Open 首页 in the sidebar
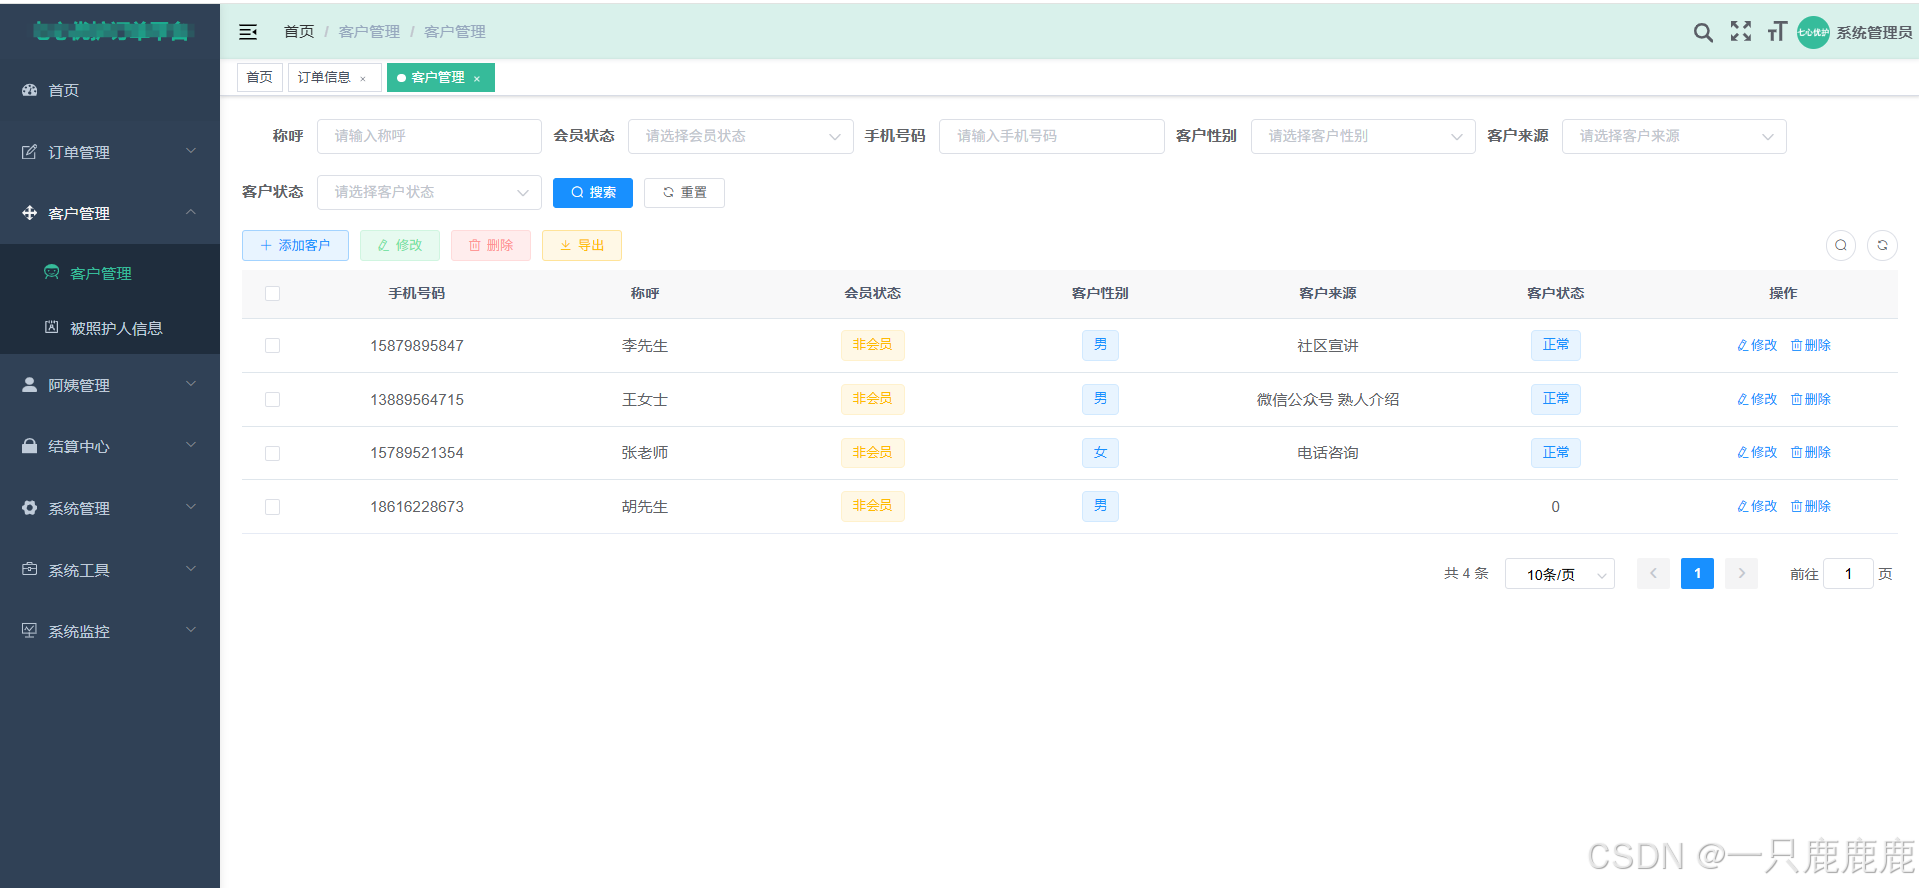Image resolution: width=1919 pixels, height=888 pixels. 110,90
